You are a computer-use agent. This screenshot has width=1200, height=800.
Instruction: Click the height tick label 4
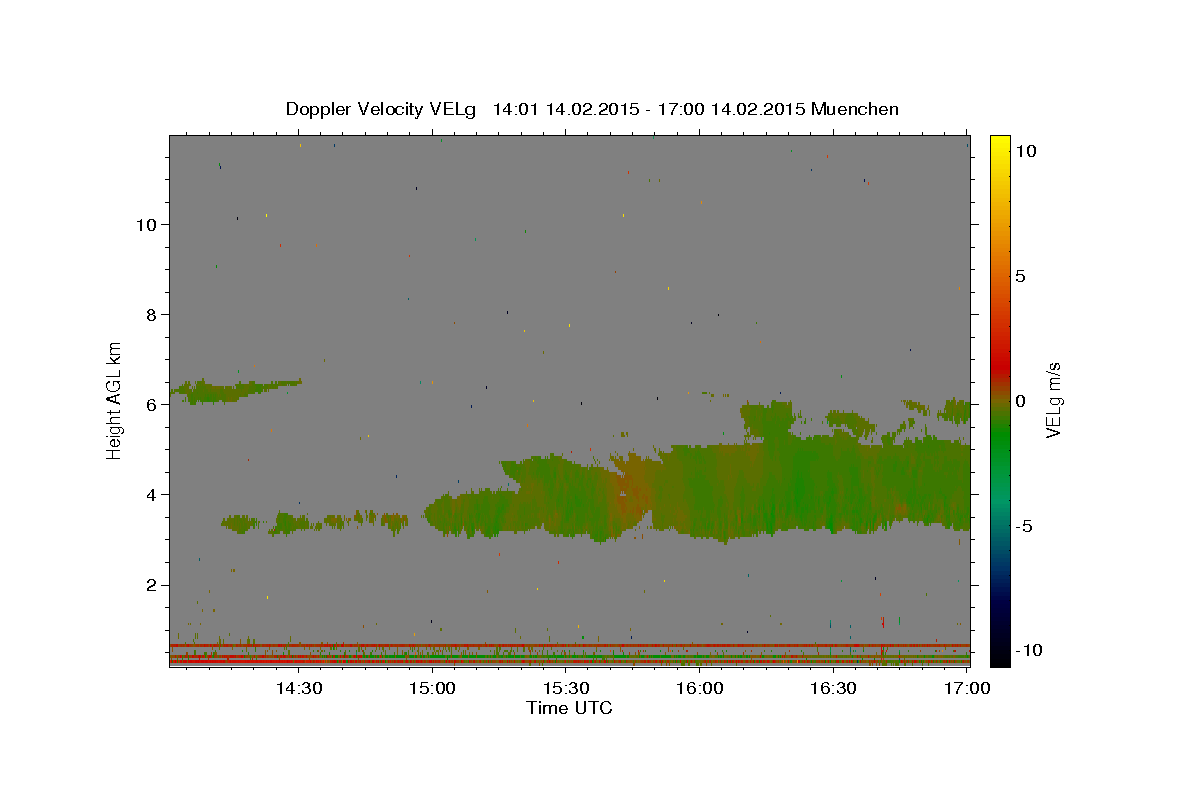click(x=151, y=494)
